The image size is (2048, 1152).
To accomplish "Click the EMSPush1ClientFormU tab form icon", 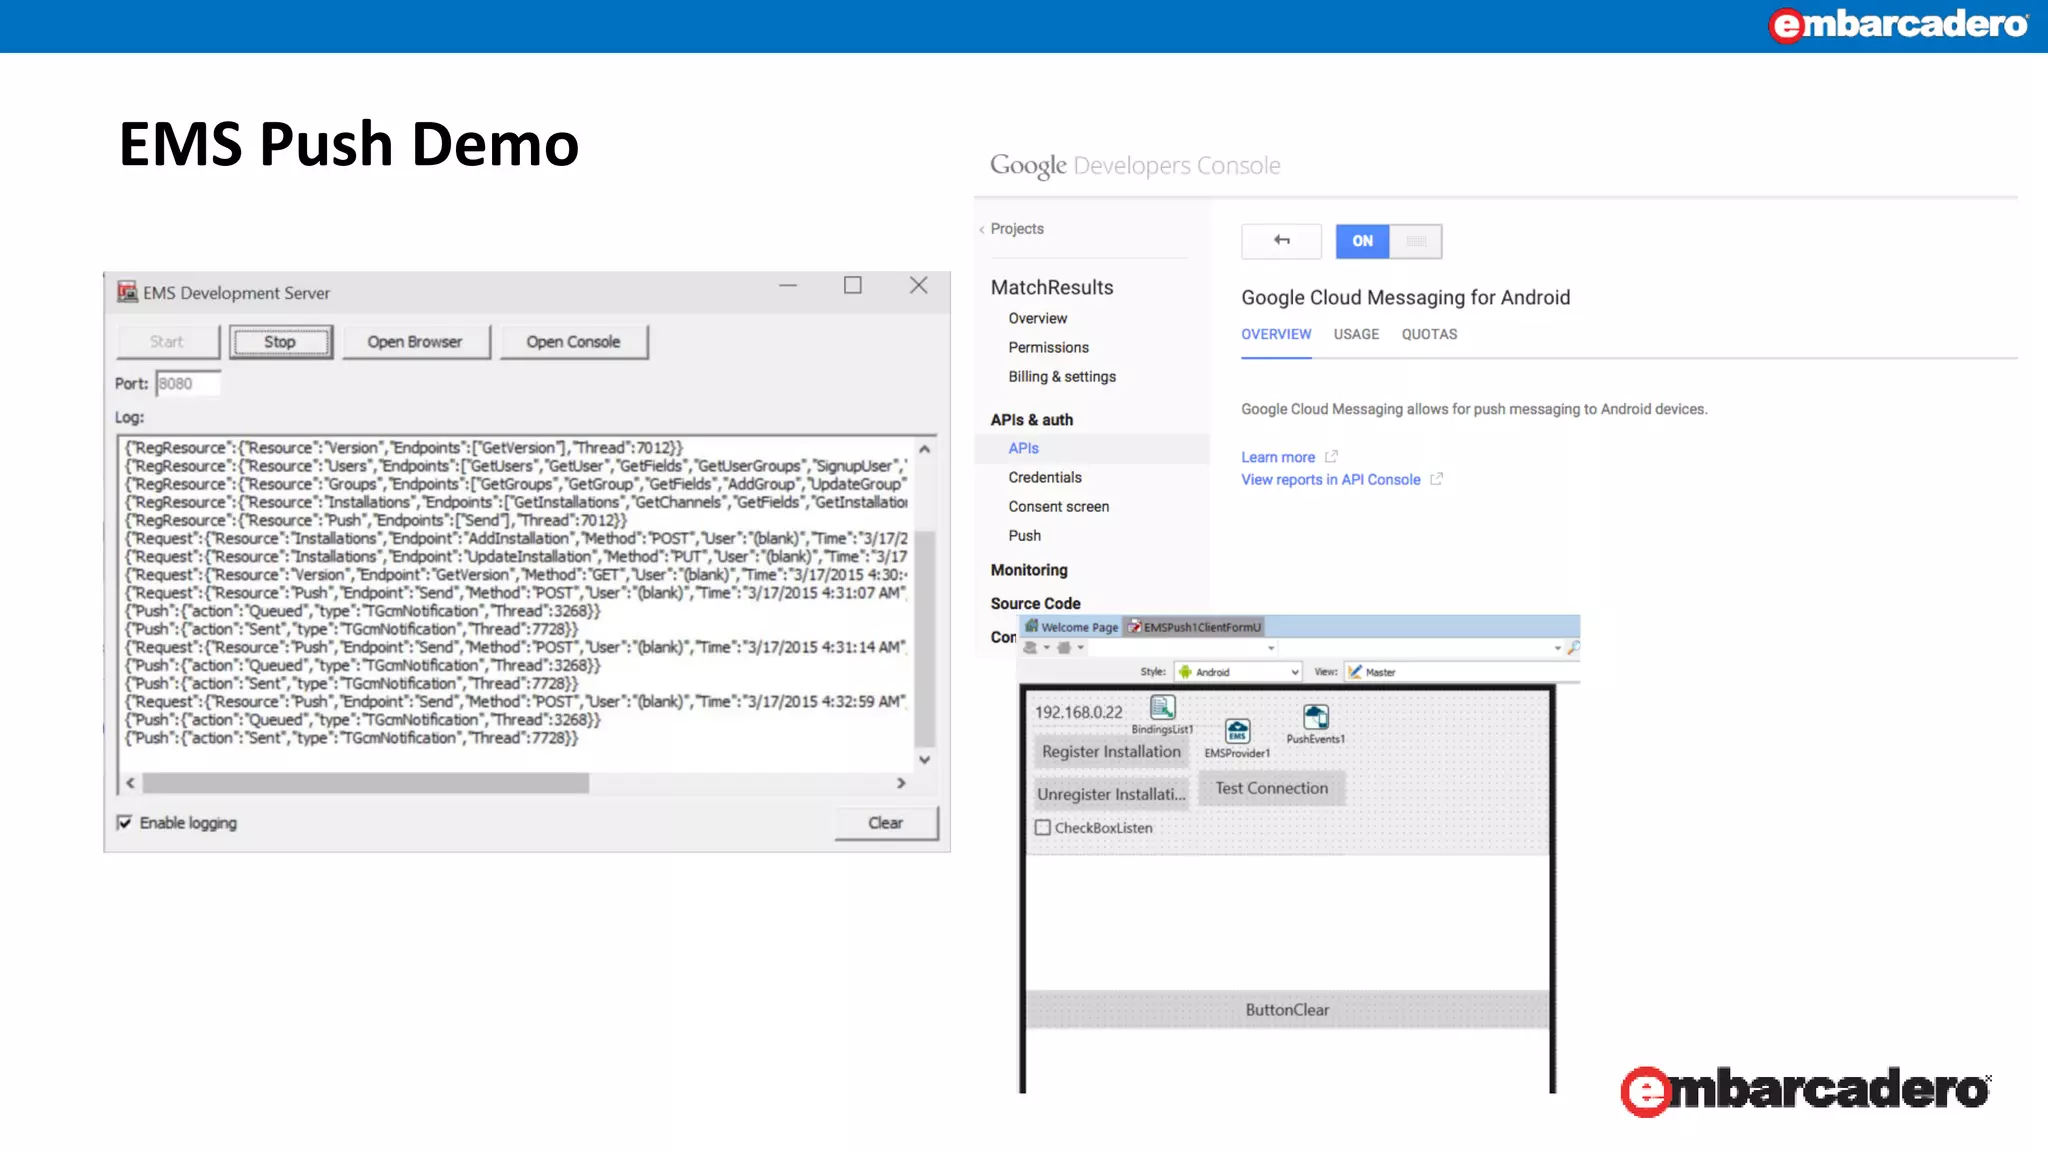I will click(x=1134, y=627).
